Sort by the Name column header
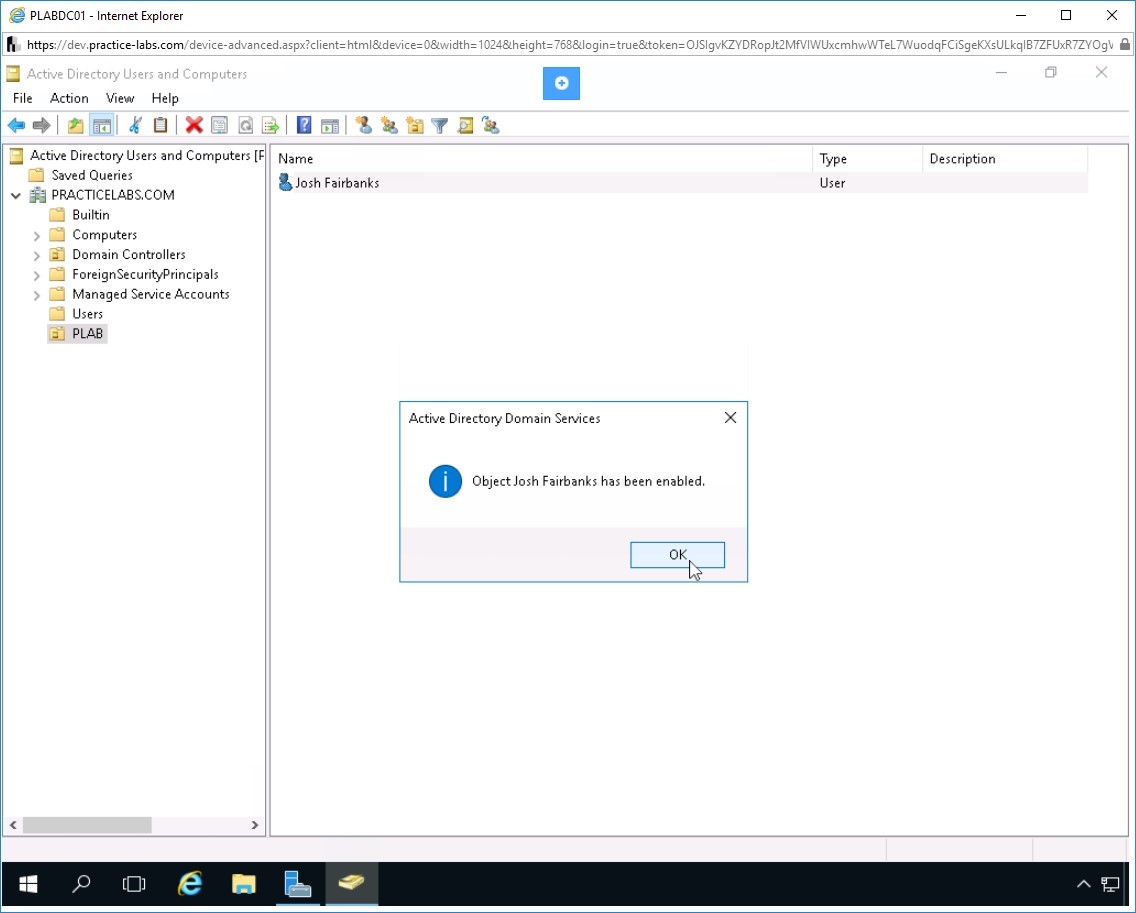Screen dimensions: 1136x913 [x=543, y=159]
